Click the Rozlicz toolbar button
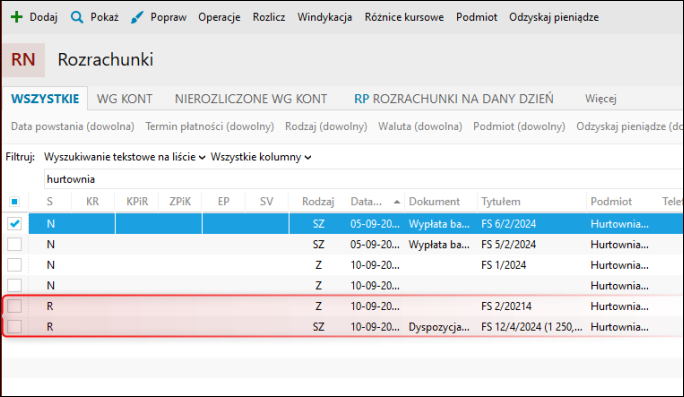The height and width of the screenshot is (397, 684). pos(269,17)
